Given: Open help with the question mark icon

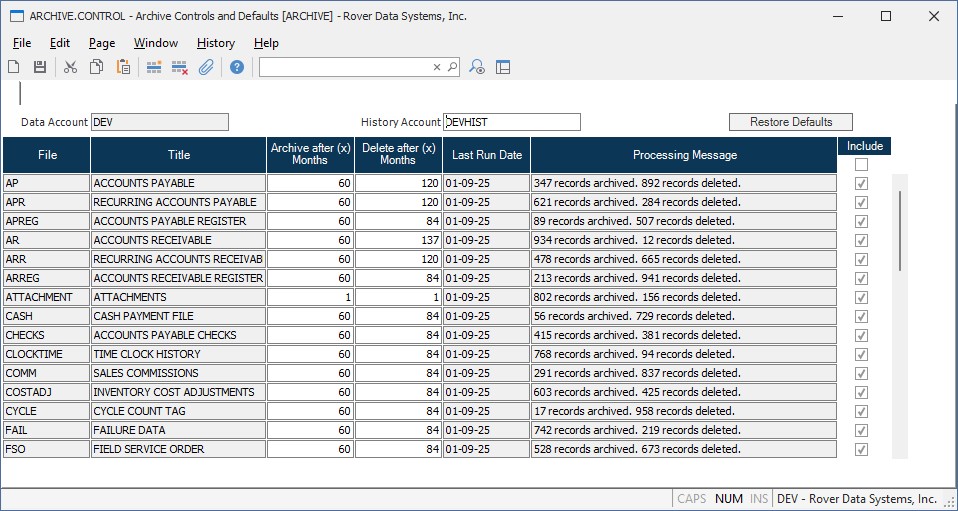Looking at the screenshot, I should point(237,67).
